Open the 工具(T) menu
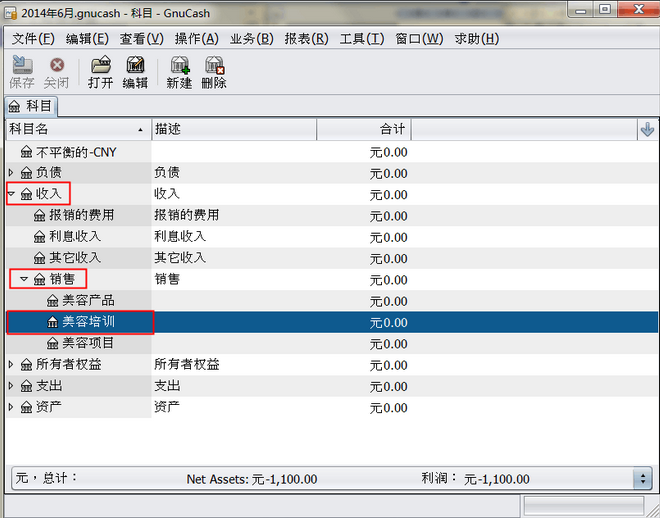Image resolution: width=660 pixels, height=518 pixels. coord(362,39)
